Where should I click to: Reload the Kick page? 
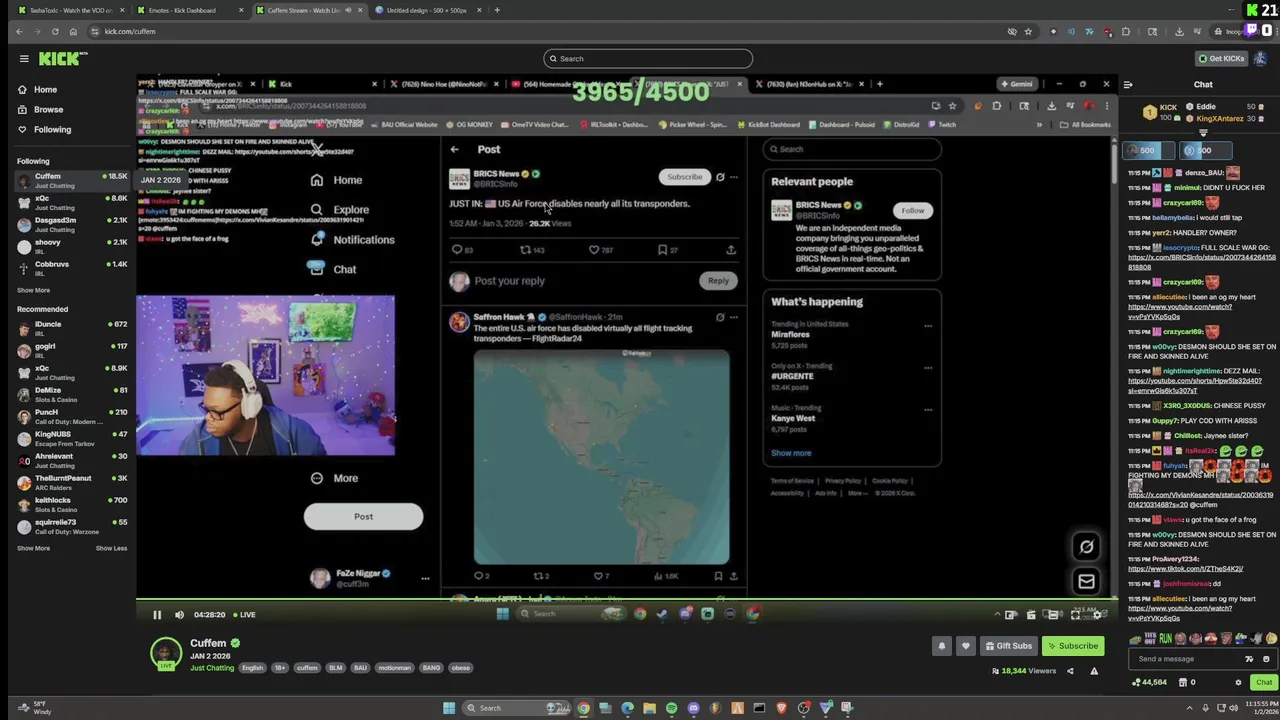tap(54, 31)
